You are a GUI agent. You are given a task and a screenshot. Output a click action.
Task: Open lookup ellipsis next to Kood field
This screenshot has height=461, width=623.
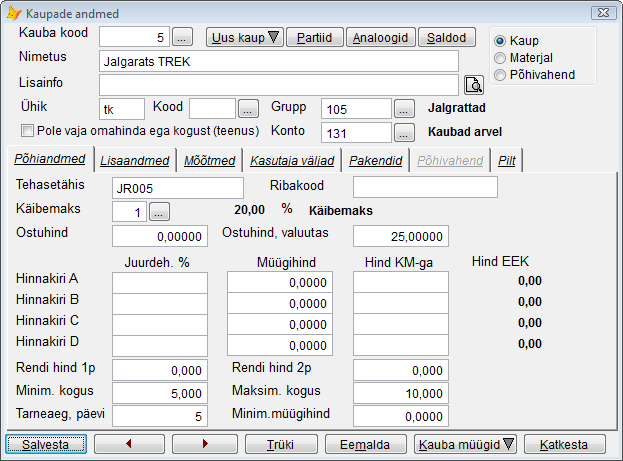(x=248, y=109)
